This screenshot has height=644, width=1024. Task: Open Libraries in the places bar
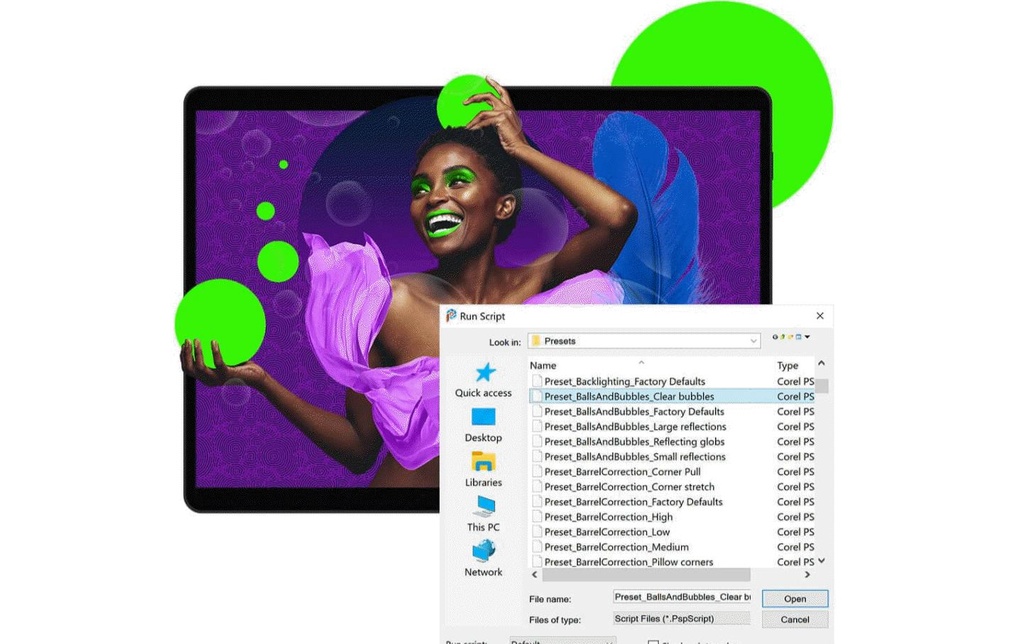483,470
